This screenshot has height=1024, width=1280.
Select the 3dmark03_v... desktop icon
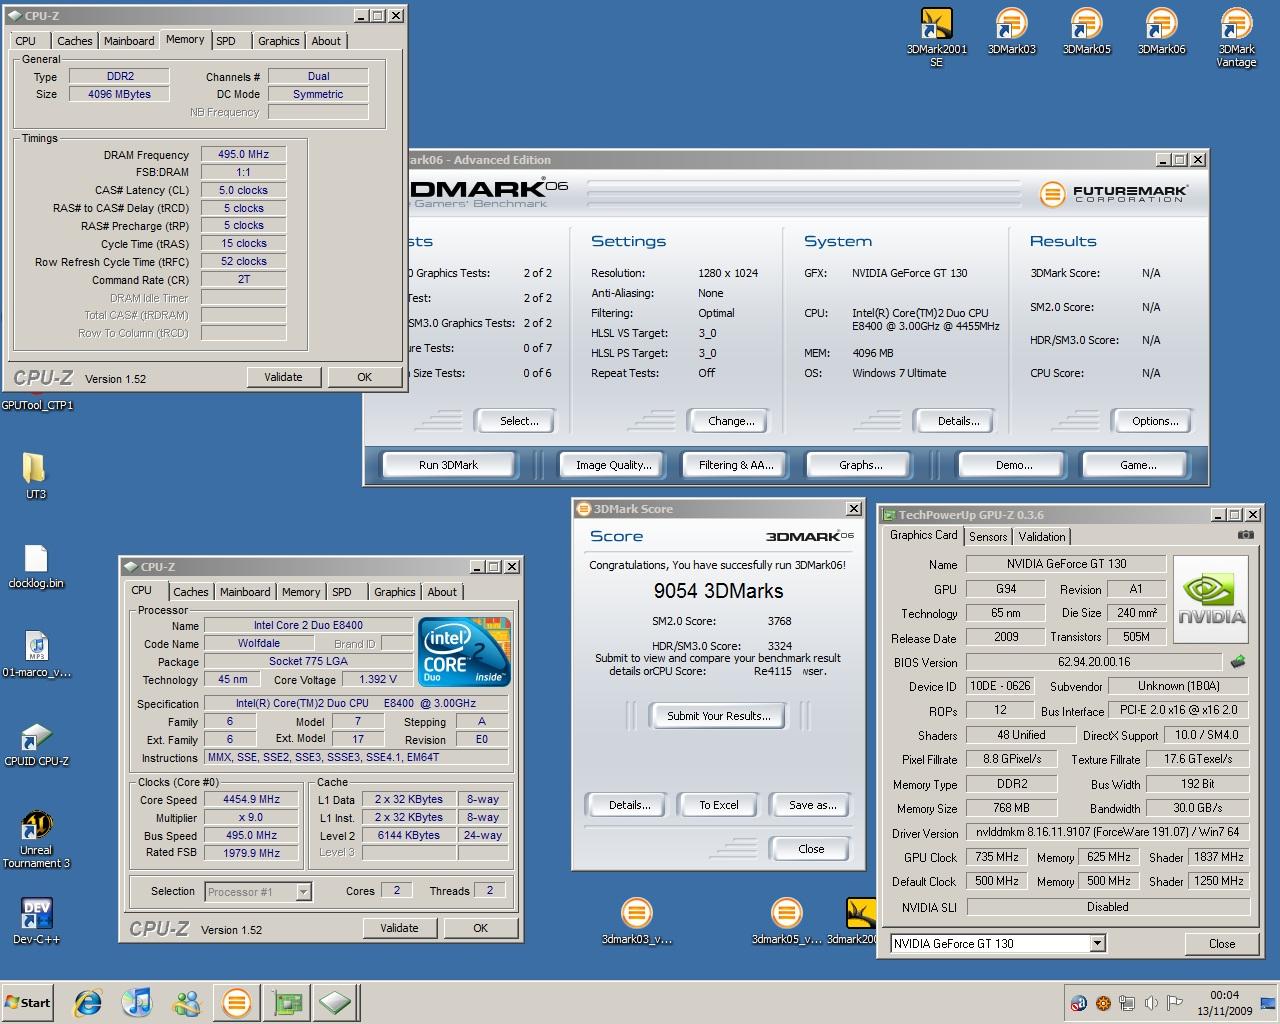pos(636,921)
